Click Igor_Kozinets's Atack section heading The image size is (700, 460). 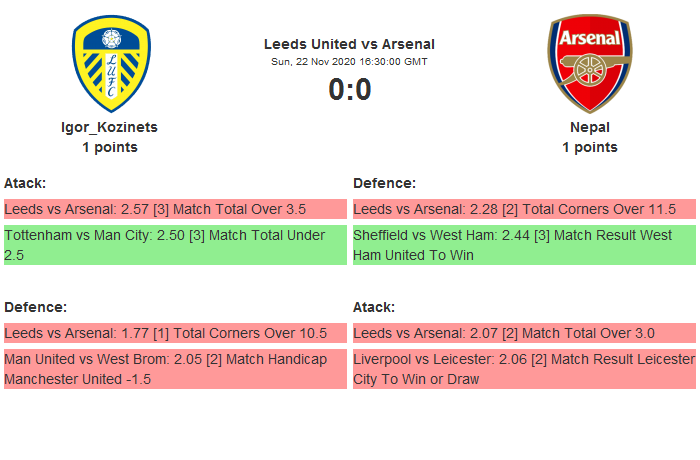(25, 183)
